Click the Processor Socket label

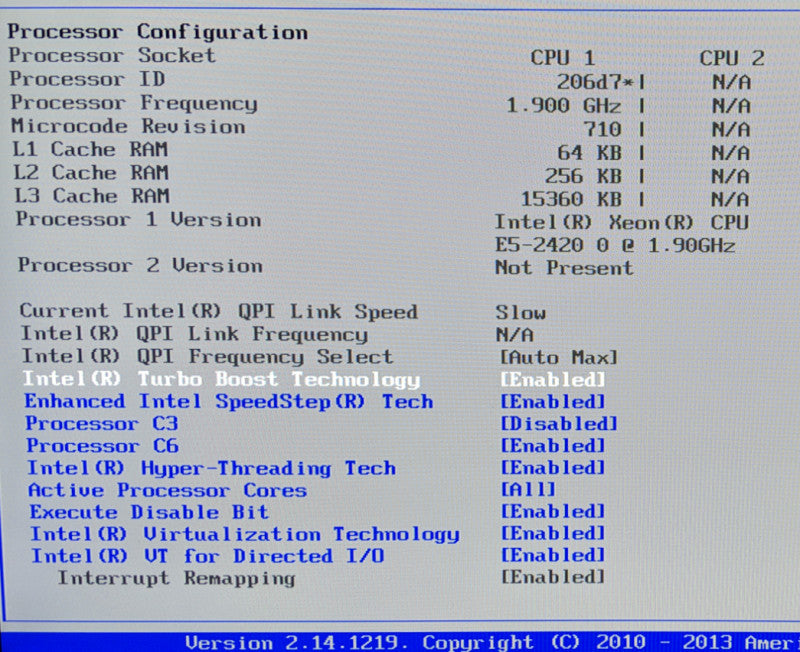point(112,55)
